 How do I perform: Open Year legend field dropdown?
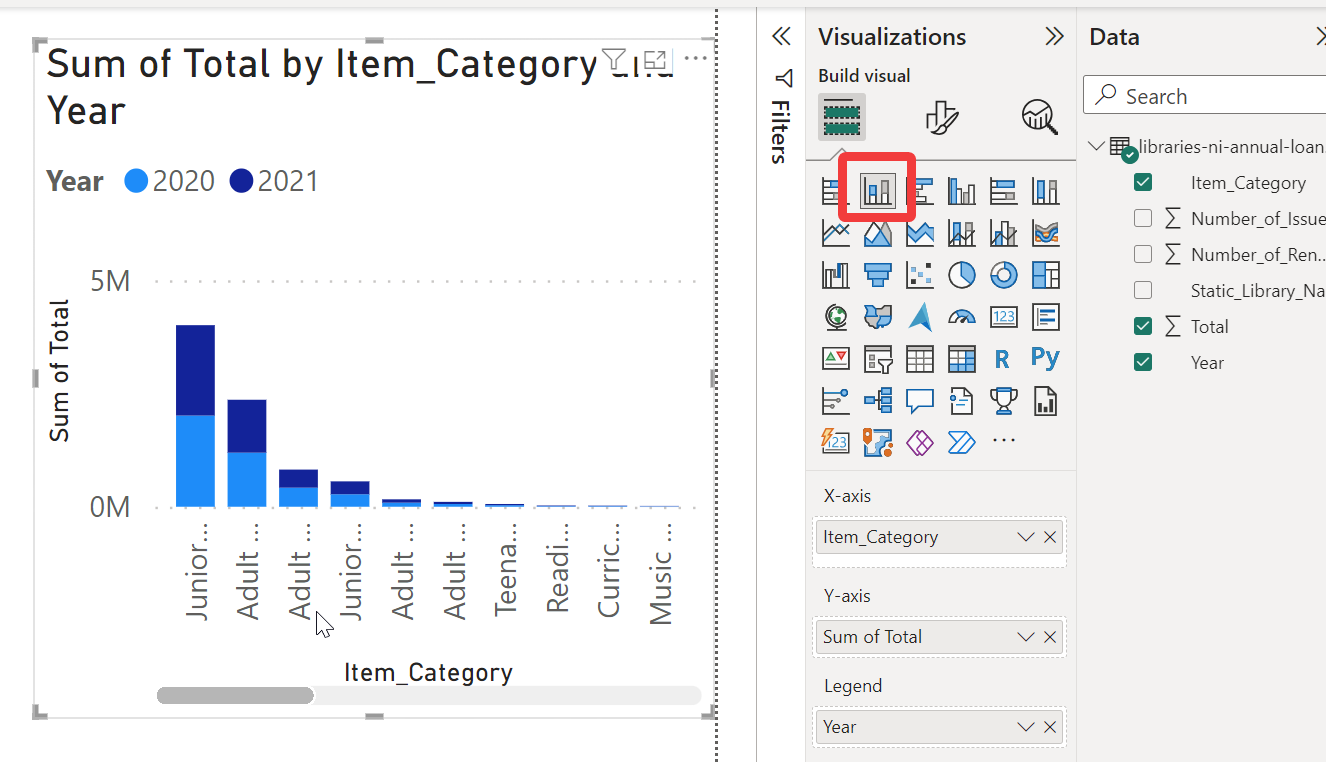pyautogui.click(x=1025, y=727)
